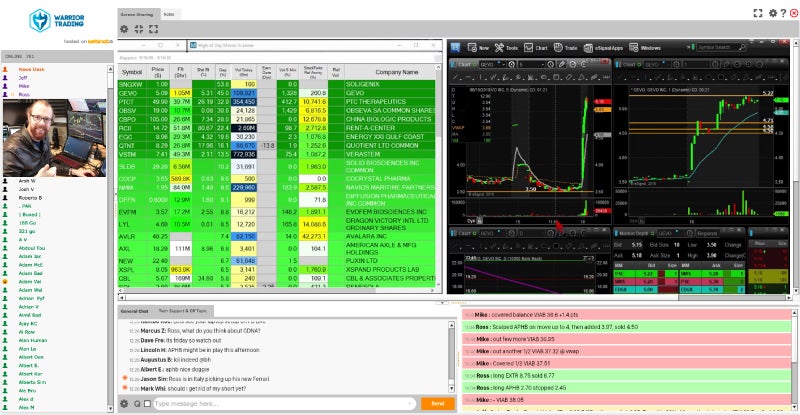
Task: Open the eSignal Windows menu
Action: click(645, 47)
